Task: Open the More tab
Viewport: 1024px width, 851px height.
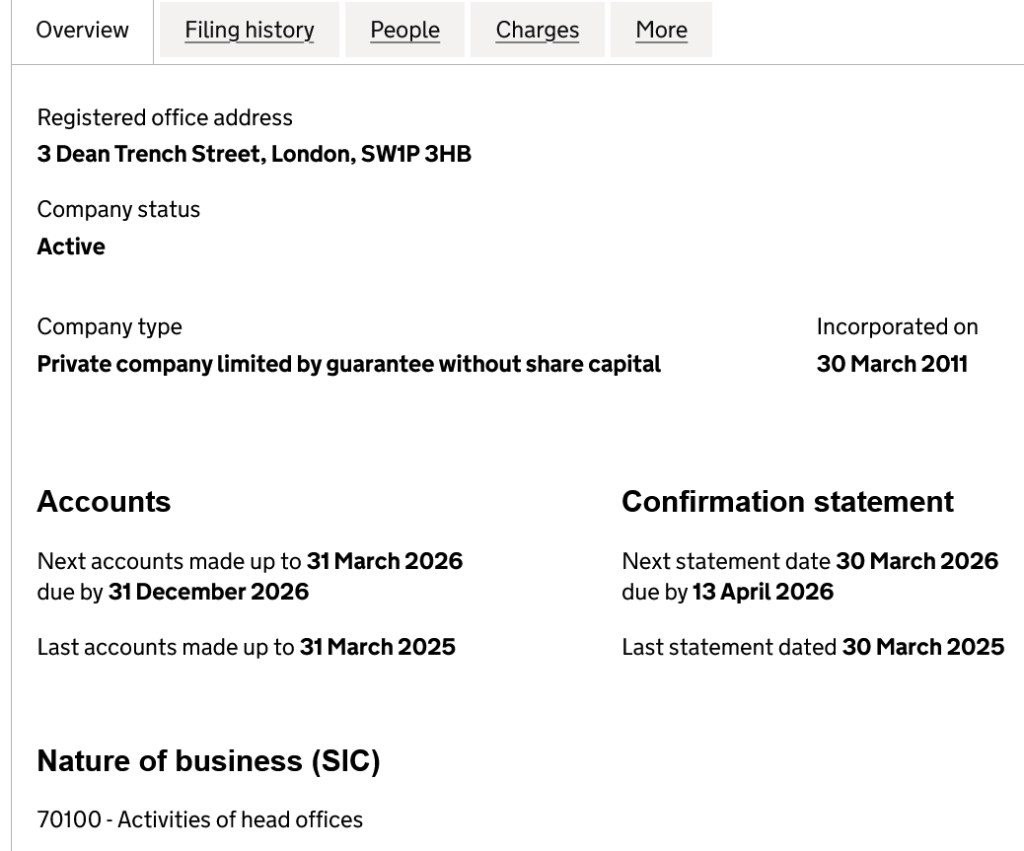Action: [661, 30]
